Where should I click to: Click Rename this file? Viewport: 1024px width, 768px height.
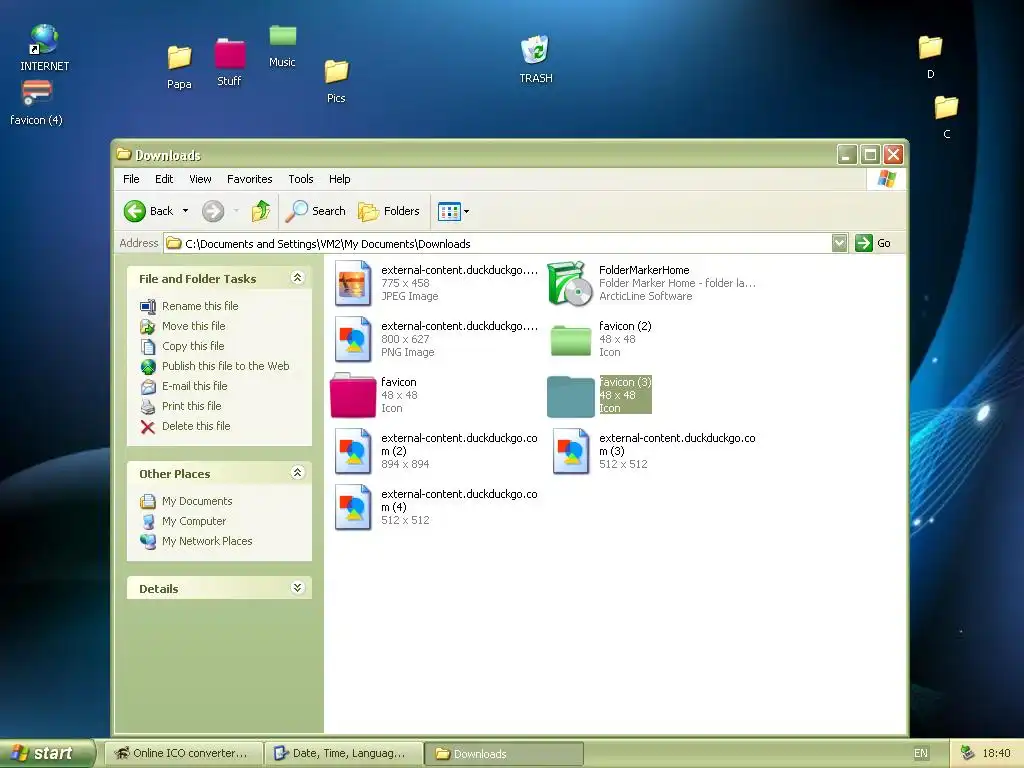200,306
